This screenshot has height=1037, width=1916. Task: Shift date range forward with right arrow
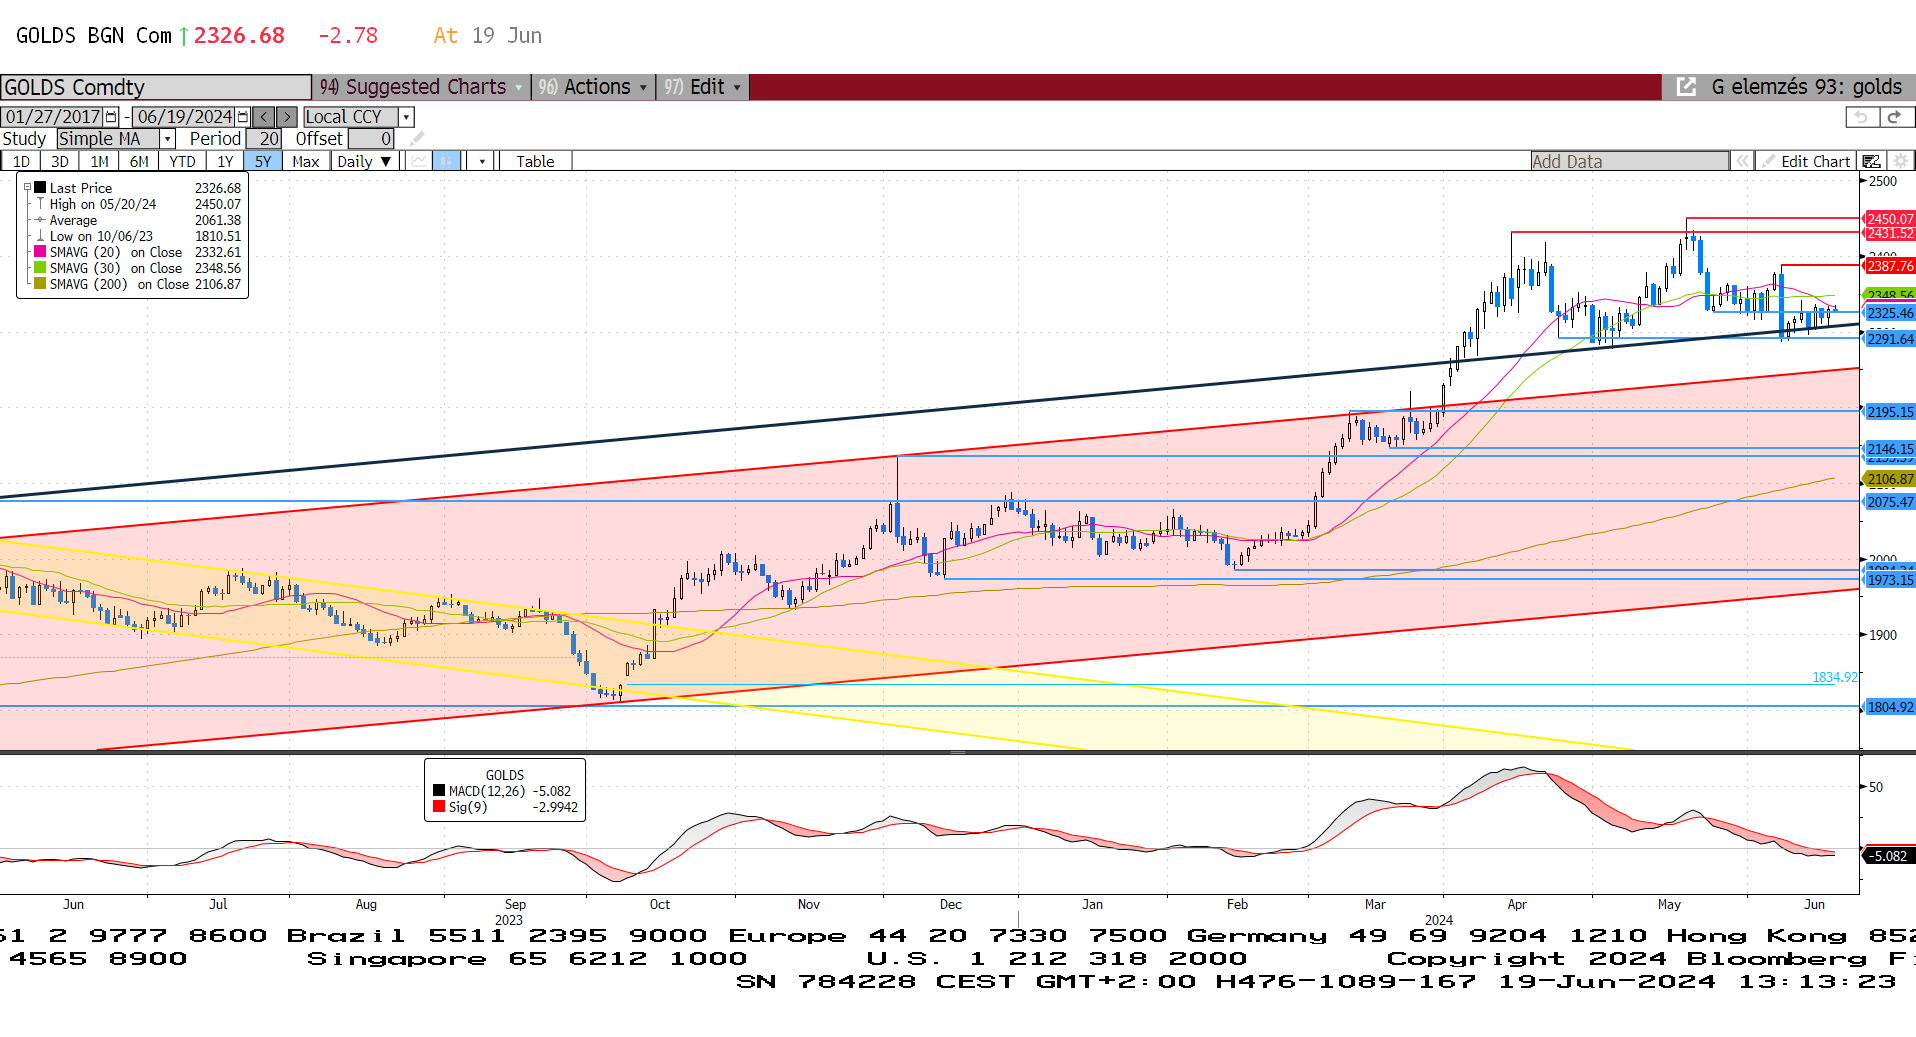[287, 117]
